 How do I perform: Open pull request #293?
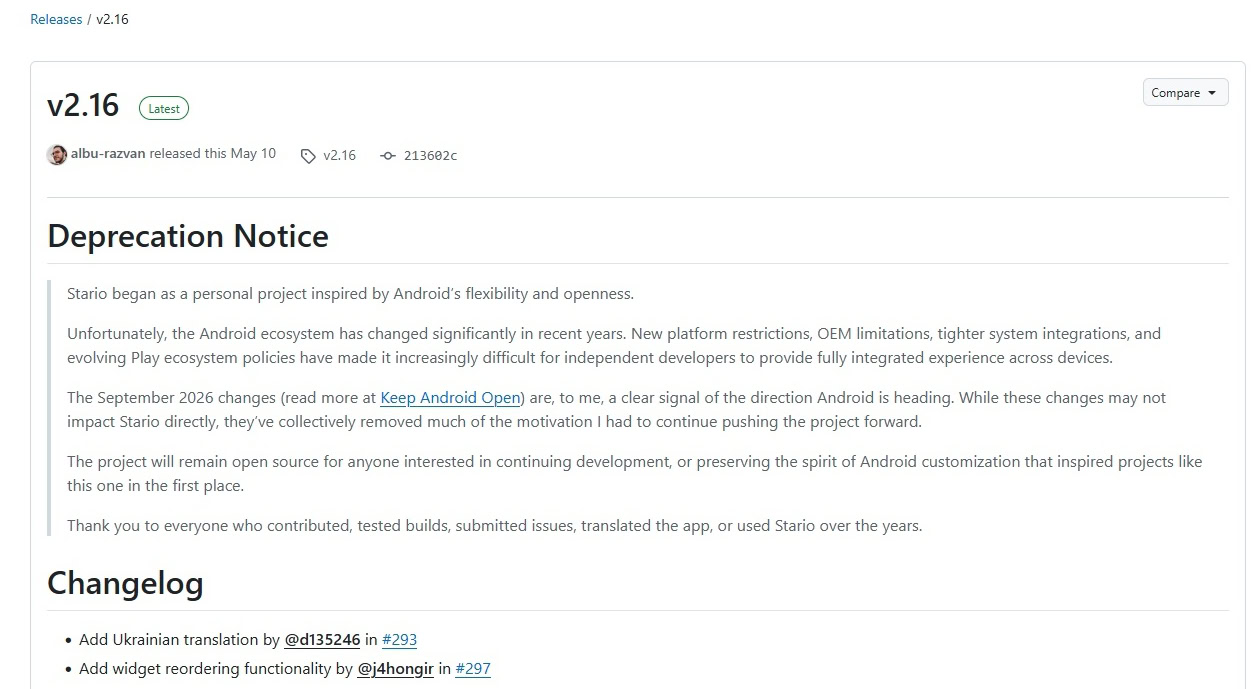point(399,640)
